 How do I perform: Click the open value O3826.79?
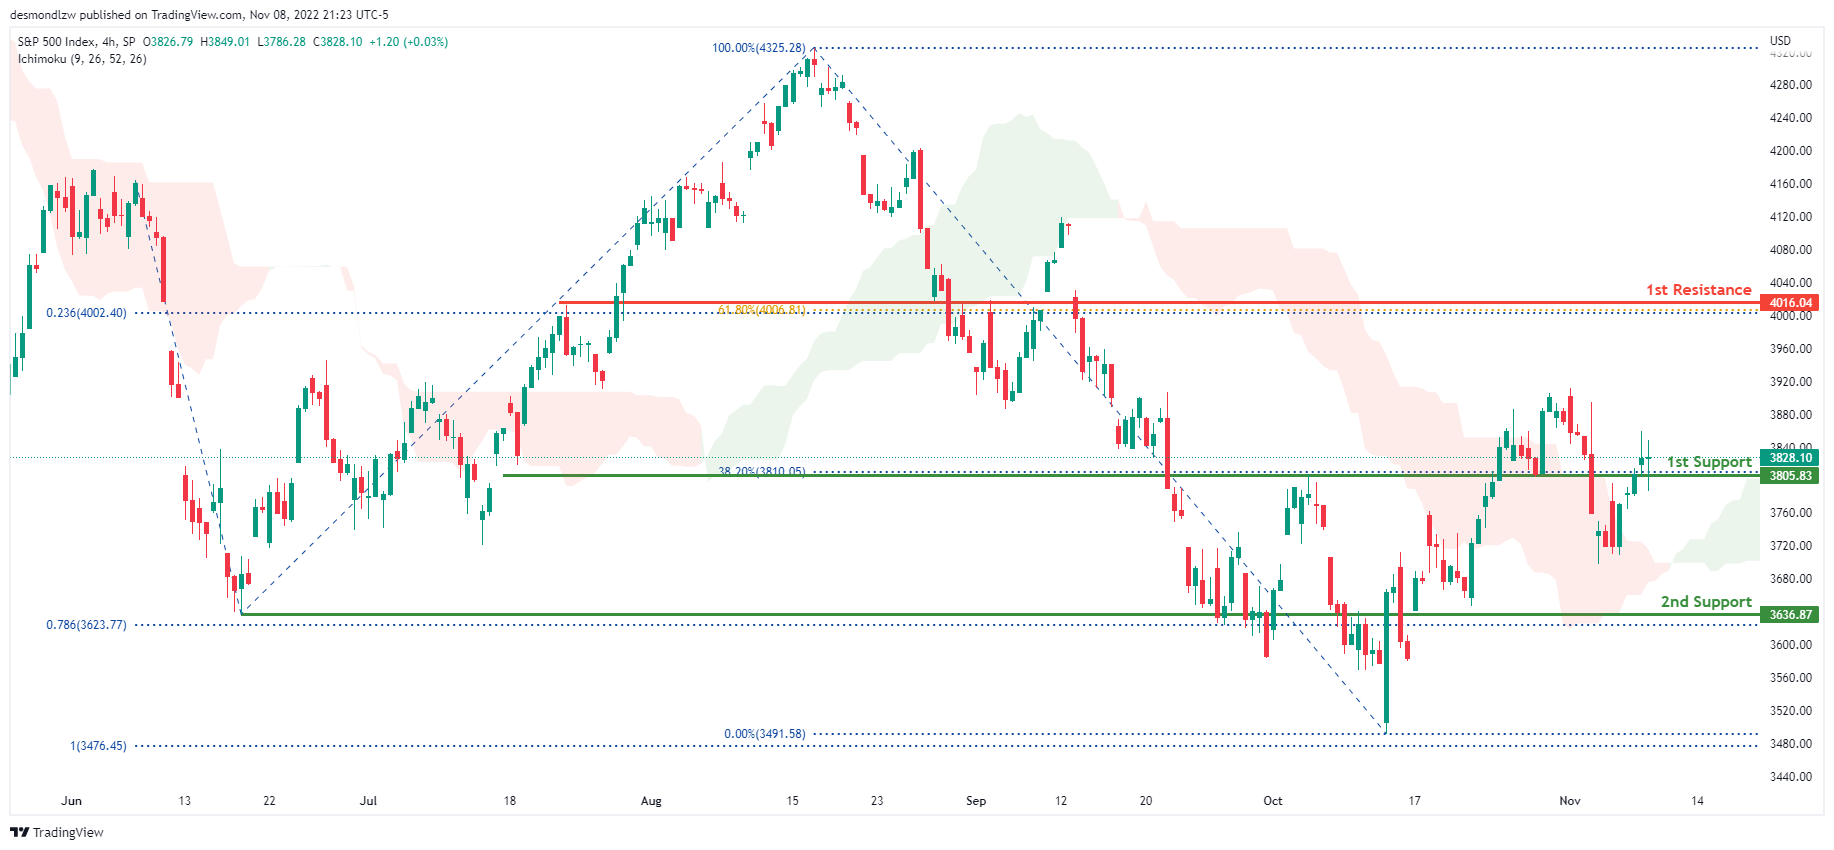coord(168,42)
